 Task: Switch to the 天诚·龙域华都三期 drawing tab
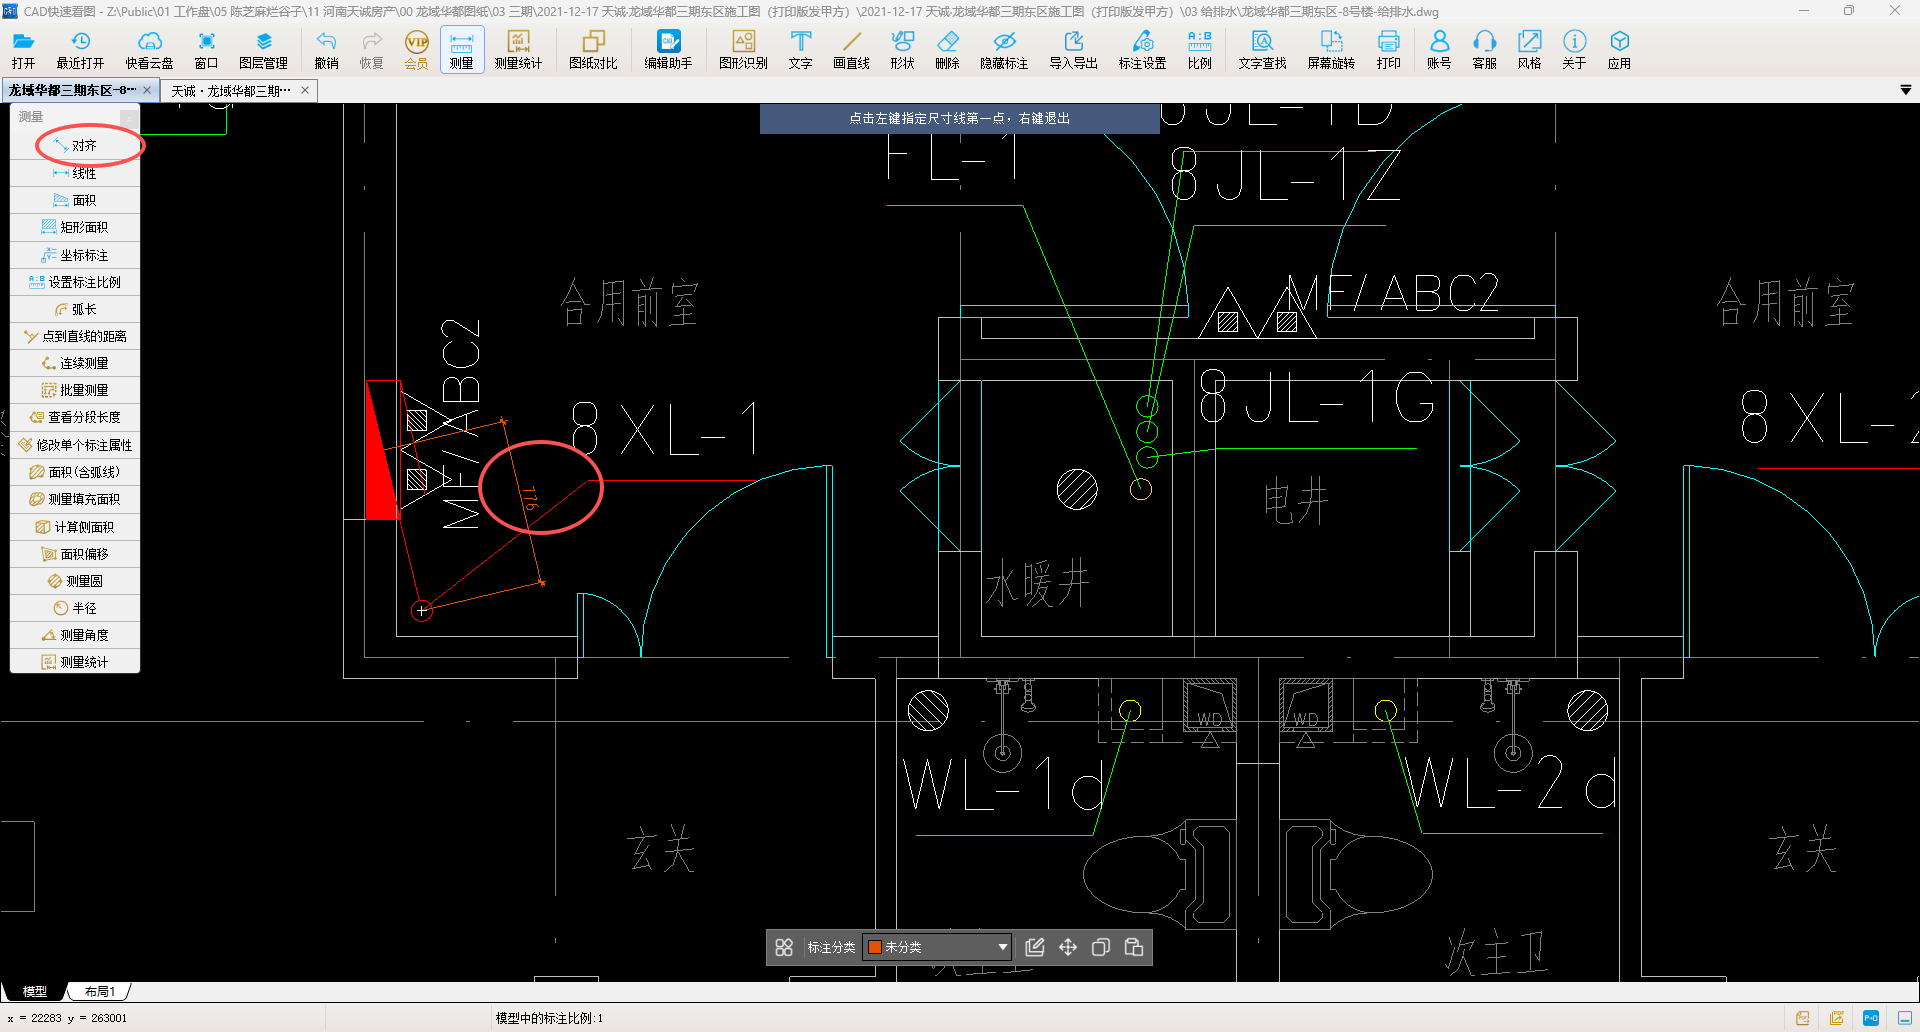click(231, 91)
